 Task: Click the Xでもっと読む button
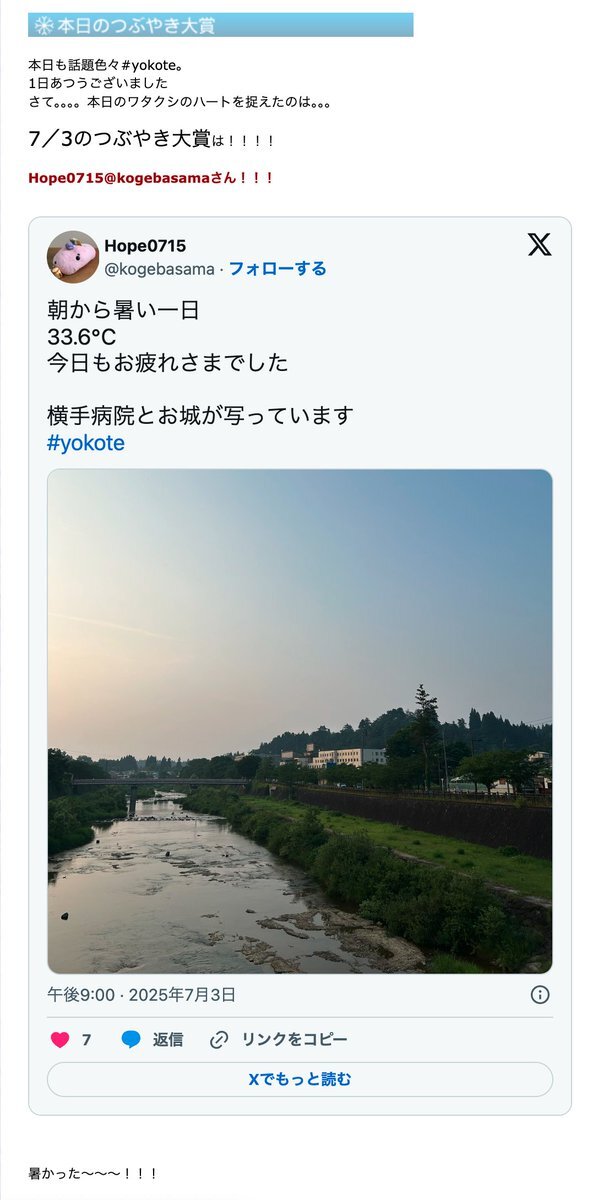coord(300,1080)
